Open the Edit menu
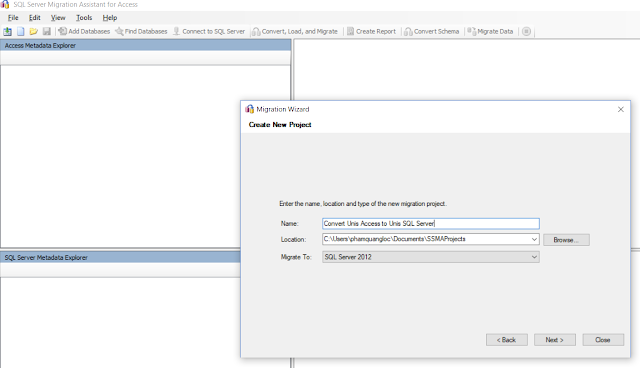This screenshot has width=640, height=368. [x=35, y=18]
